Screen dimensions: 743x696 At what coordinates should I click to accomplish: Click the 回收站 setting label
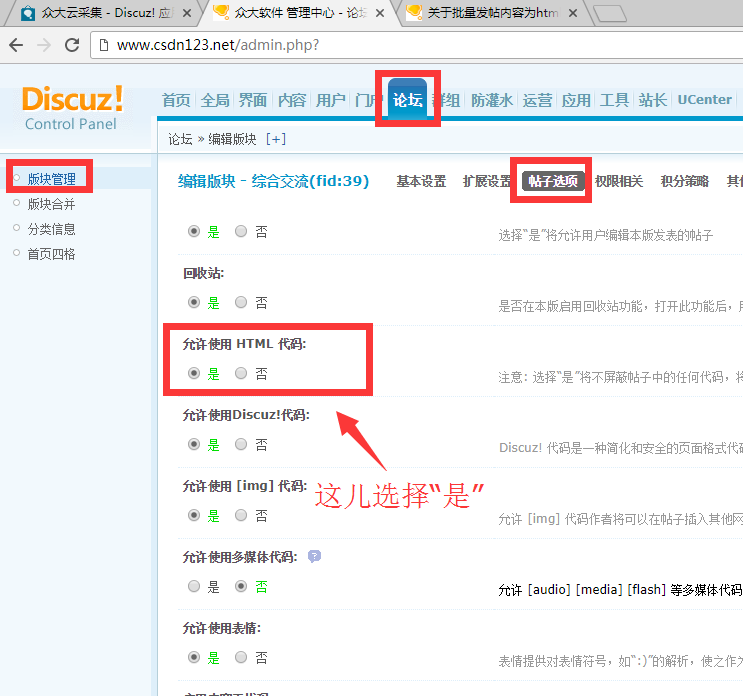pos(204,273)
